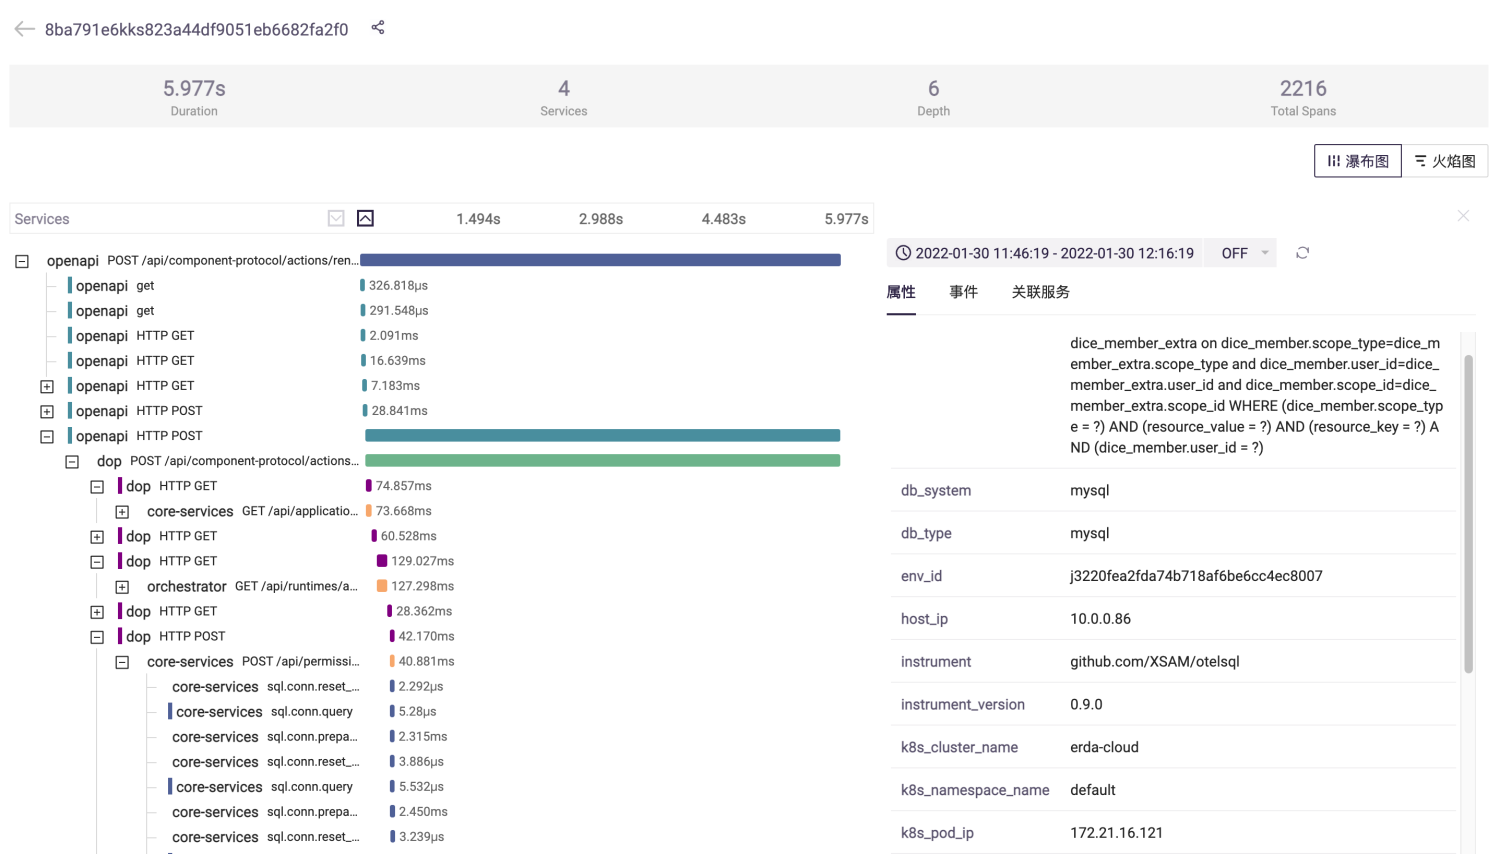Collapse the root openapi POST span
The width and height of the screenshot is (1500, 854).
click(22, 261)
